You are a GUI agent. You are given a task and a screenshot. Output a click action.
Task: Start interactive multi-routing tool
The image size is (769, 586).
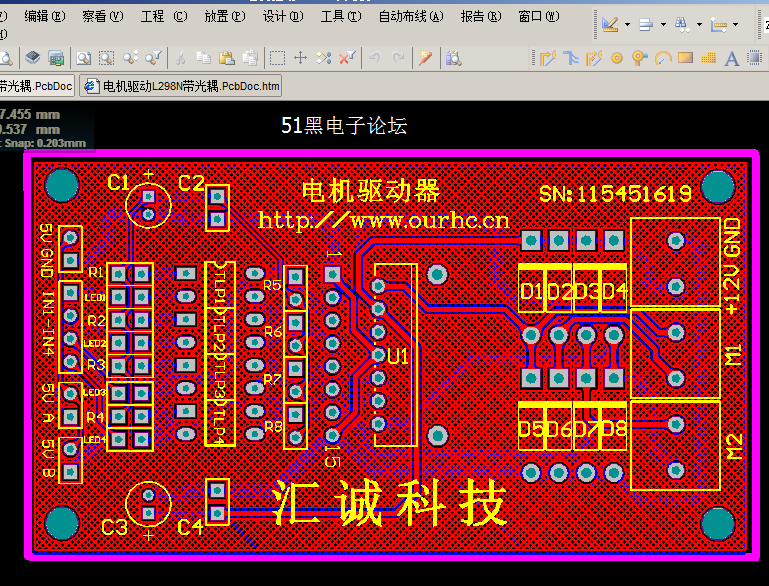tap(594, 58)
